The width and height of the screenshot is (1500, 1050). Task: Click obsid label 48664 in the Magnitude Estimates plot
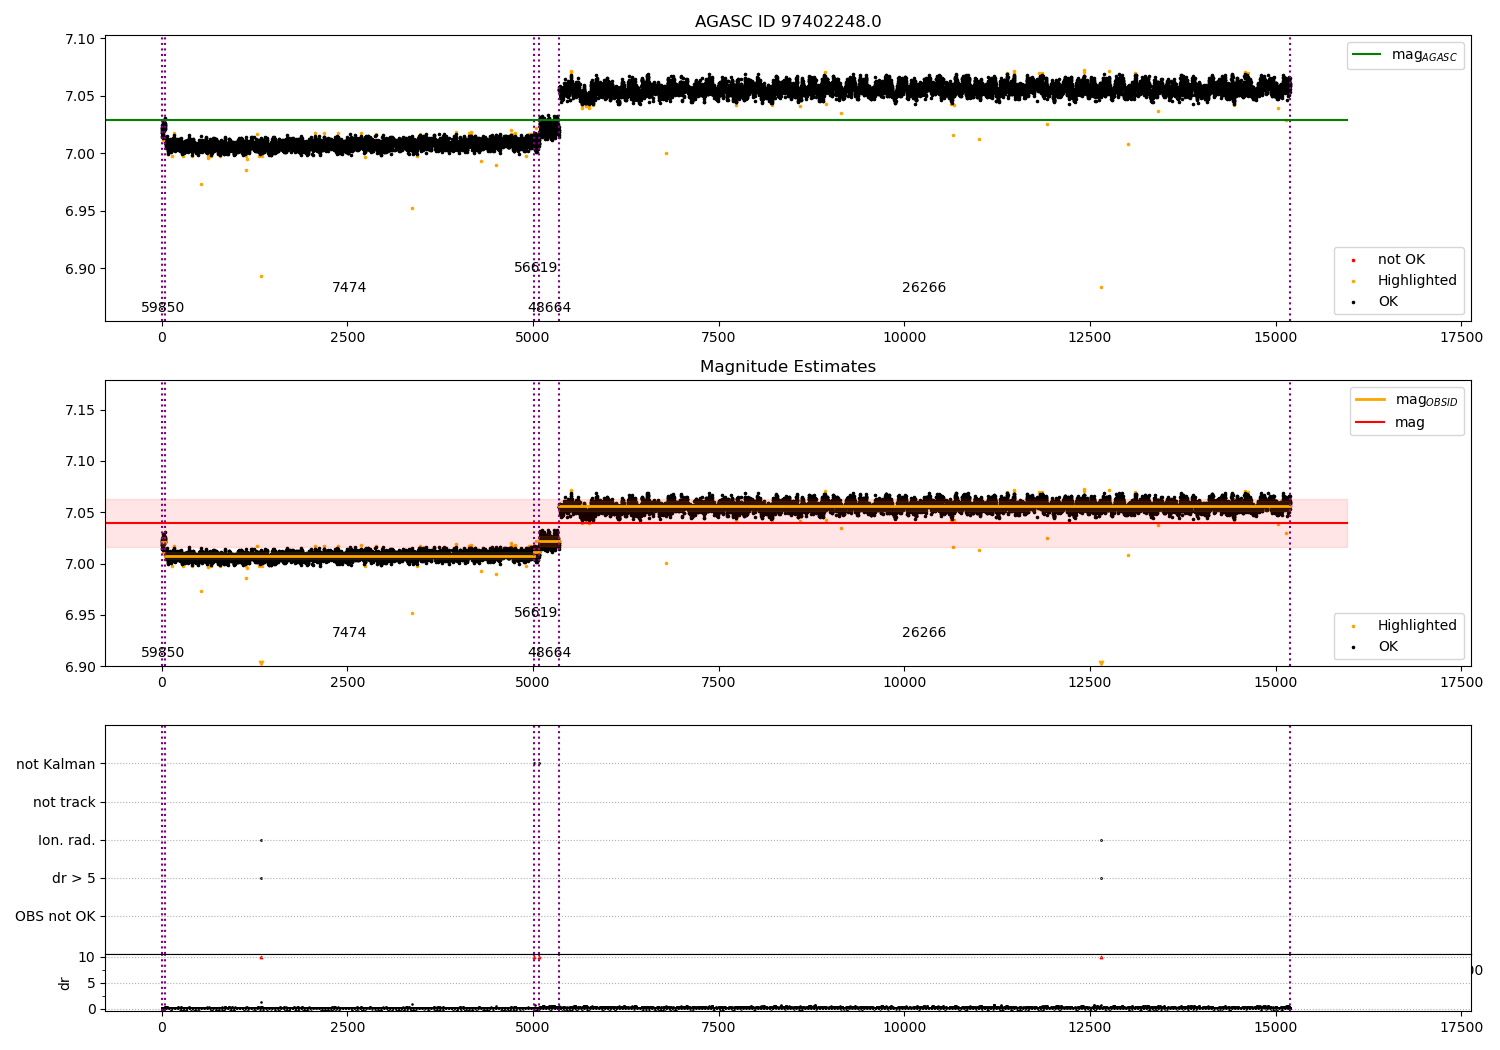tap(550, 653)
